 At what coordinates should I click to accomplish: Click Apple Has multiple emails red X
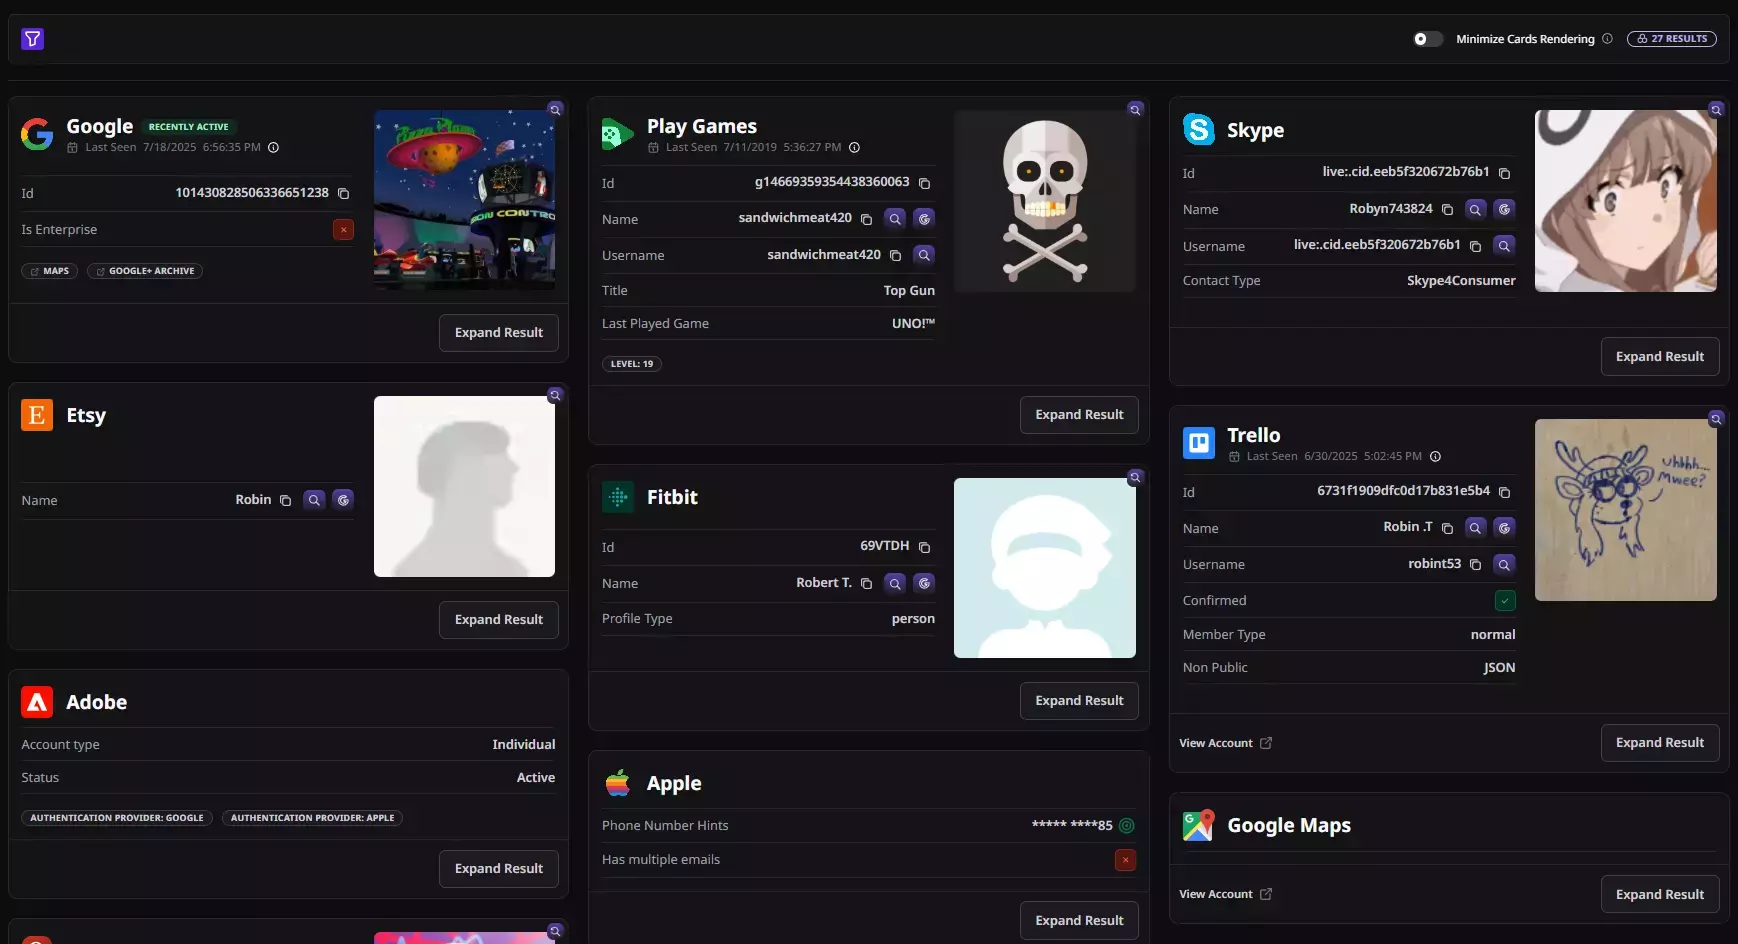click(x=1125, y=860)
